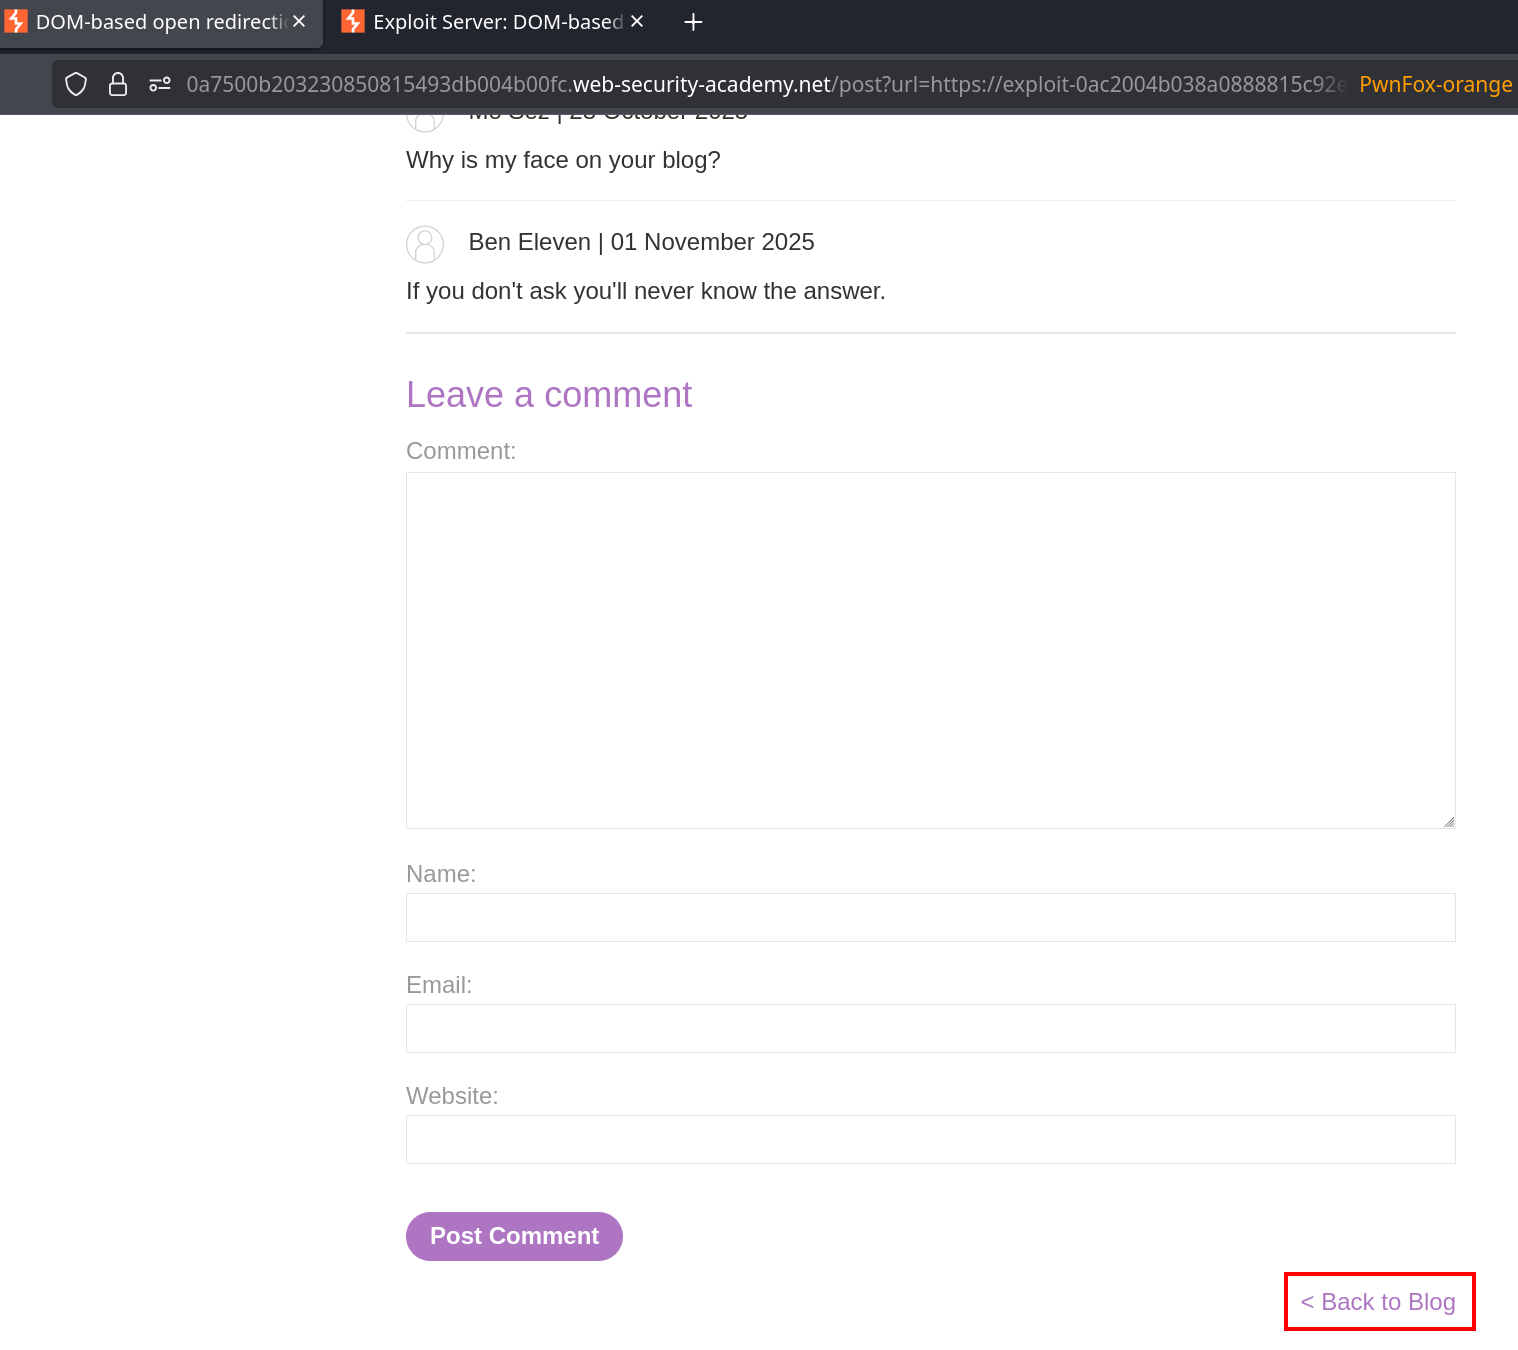This screenshot has height=1350, width=1518.
Task: Follow the Back to Blog link
Action: click(x=1378, y=1302)
